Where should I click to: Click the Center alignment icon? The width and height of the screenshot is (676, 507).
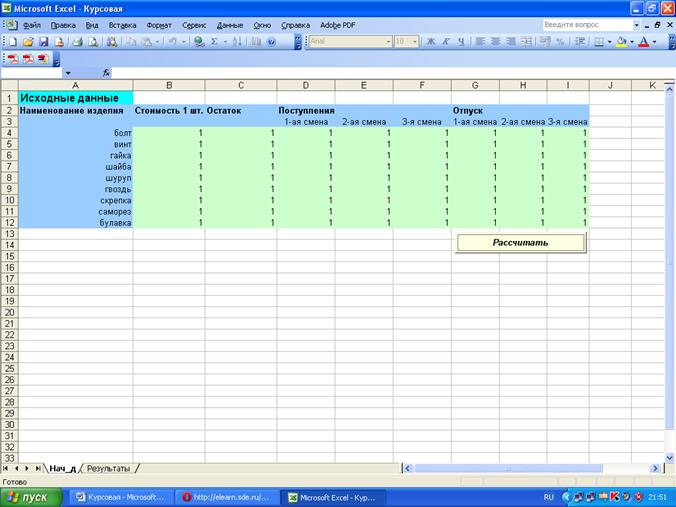(495, 42)
